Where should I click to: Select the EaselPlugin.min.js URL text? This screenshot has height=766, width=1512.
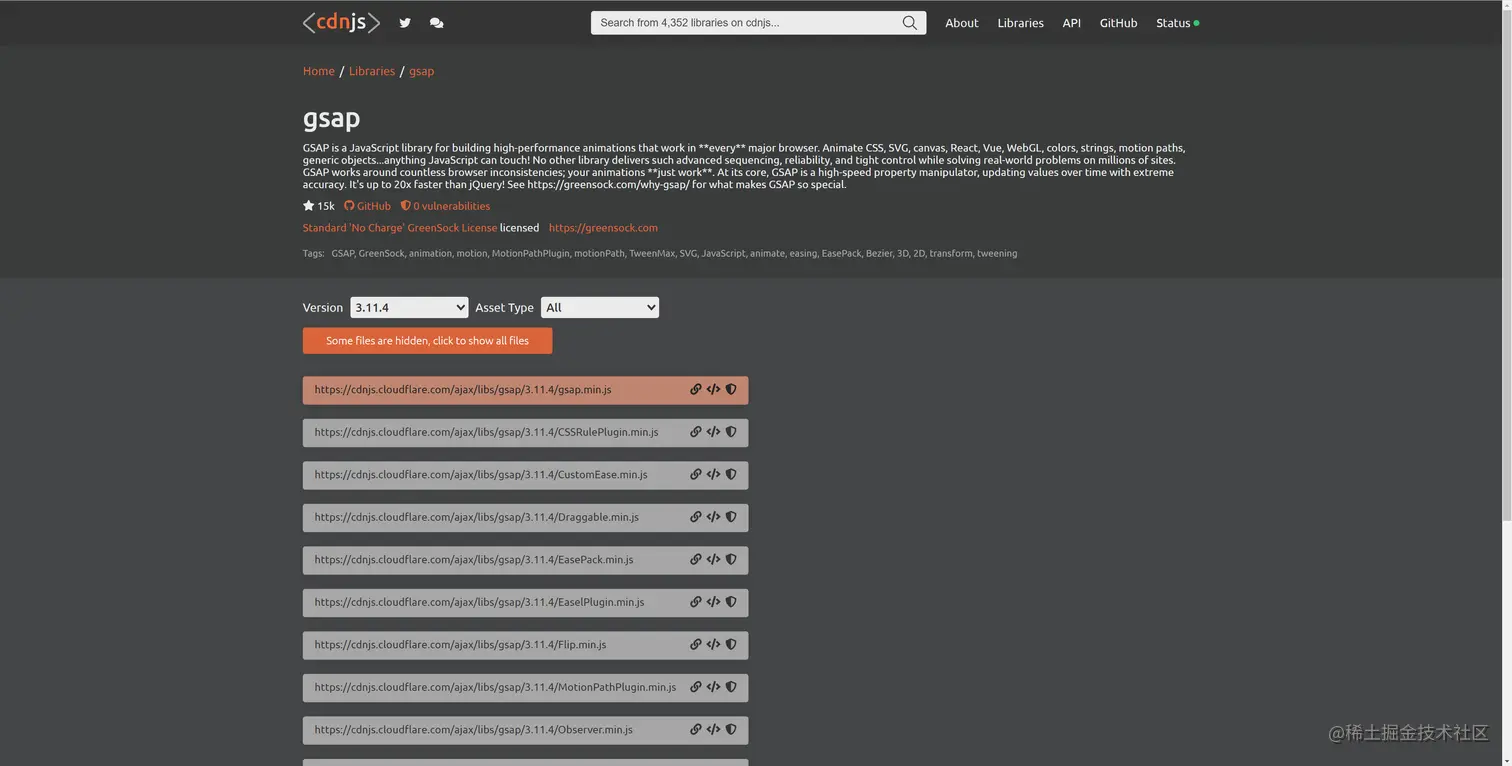click(x=479, y=602)
